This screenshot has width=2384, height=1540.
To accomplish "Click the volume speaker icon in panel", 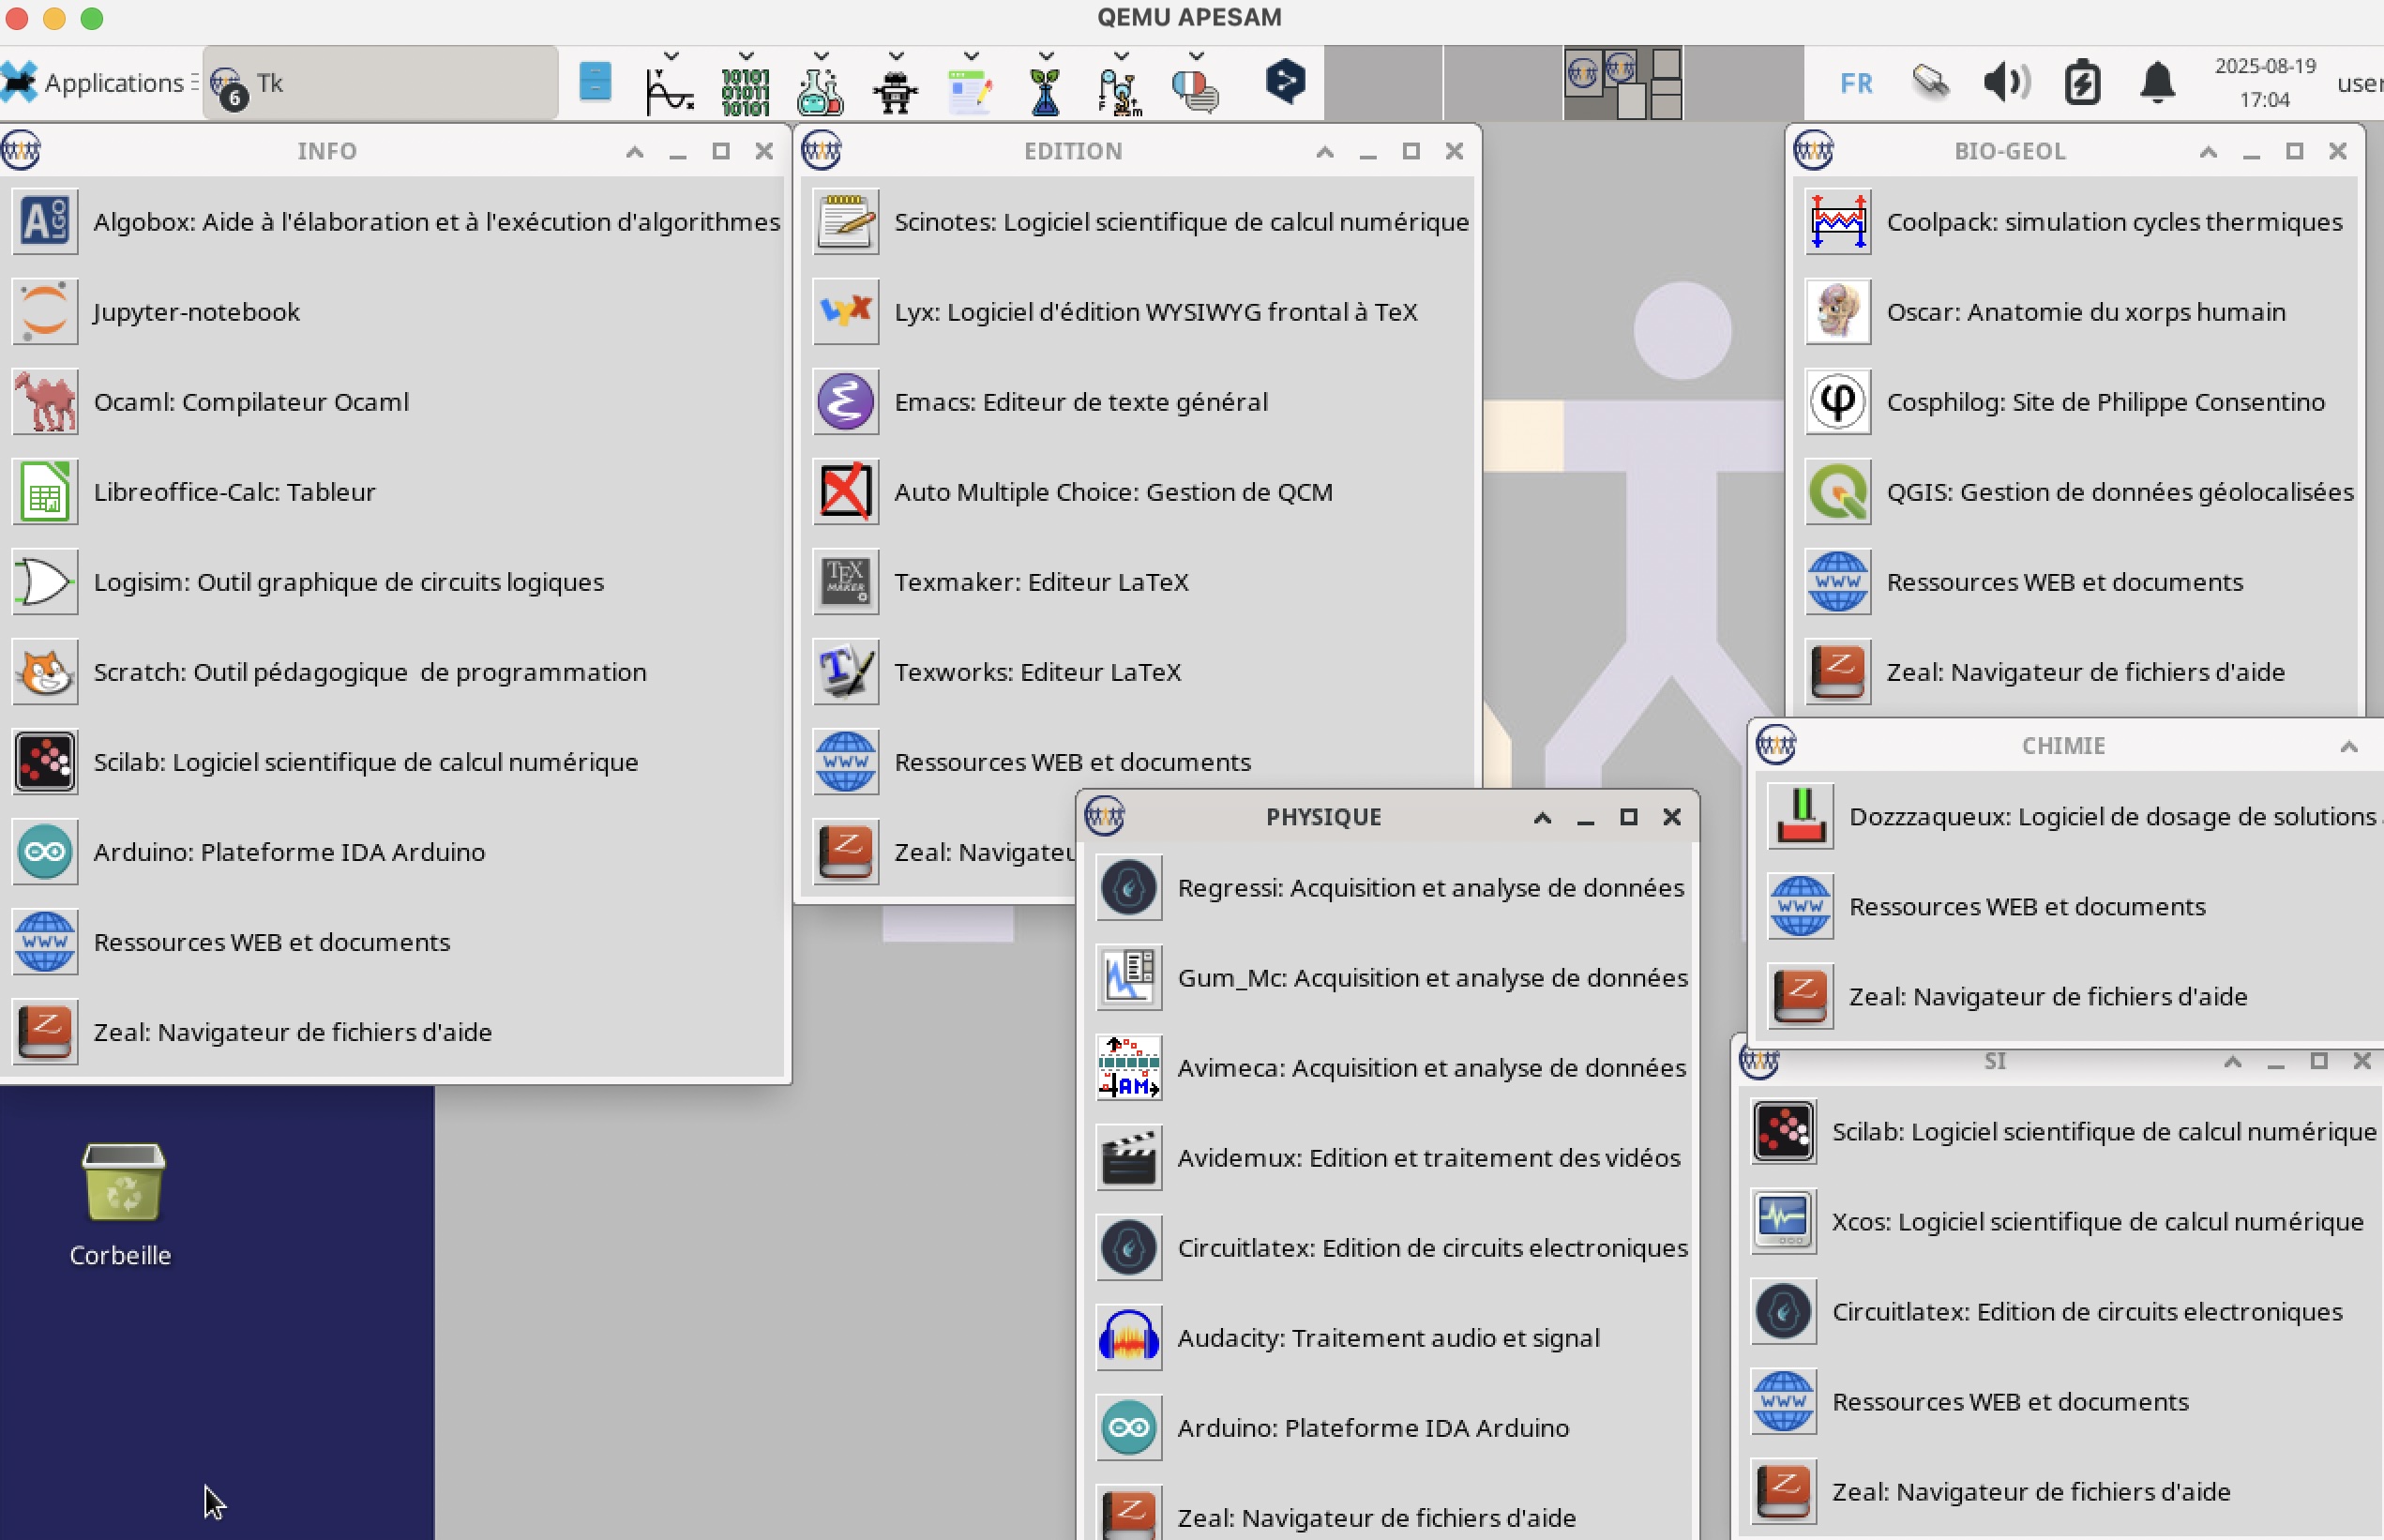I will [x=2007, y=83].
